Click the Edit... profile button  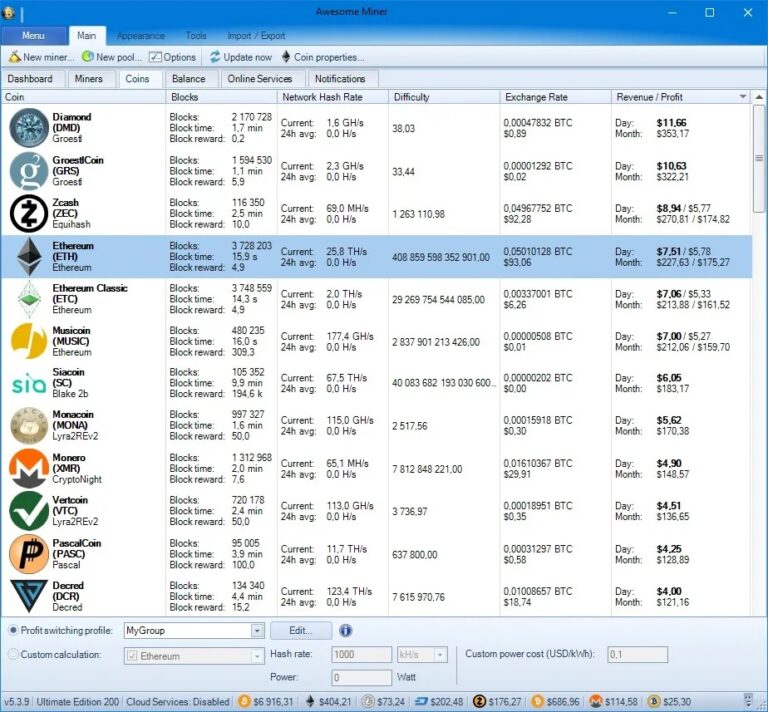tap(301, 631)
